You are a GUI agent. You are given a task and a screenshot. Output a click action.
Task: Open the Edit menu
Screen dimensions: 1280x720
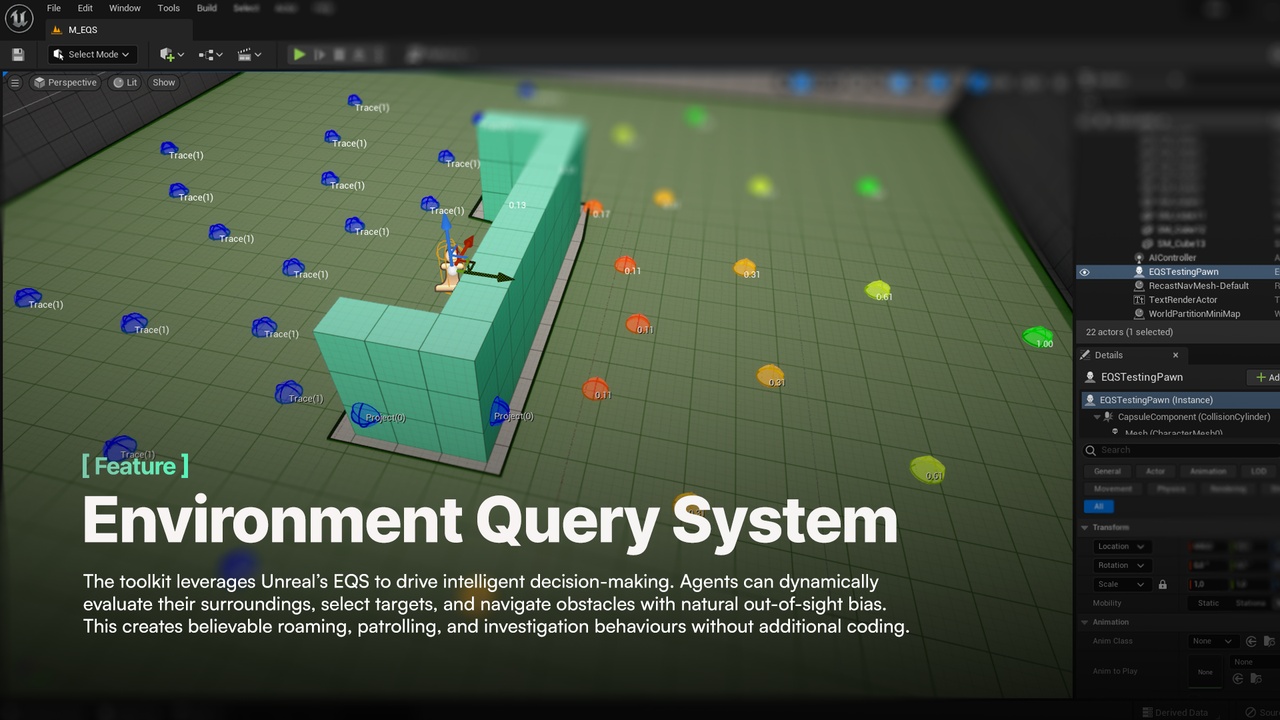point(85,8)
